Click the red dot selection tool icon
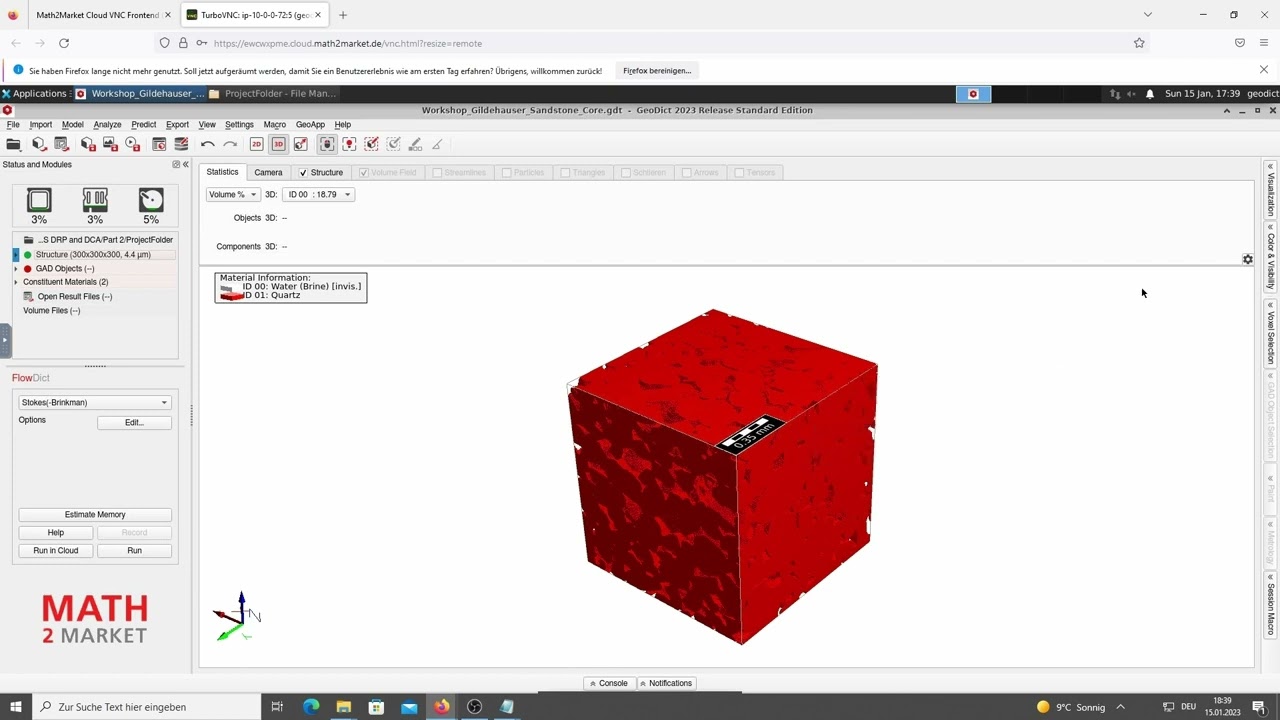 click(x=349, y=144)
